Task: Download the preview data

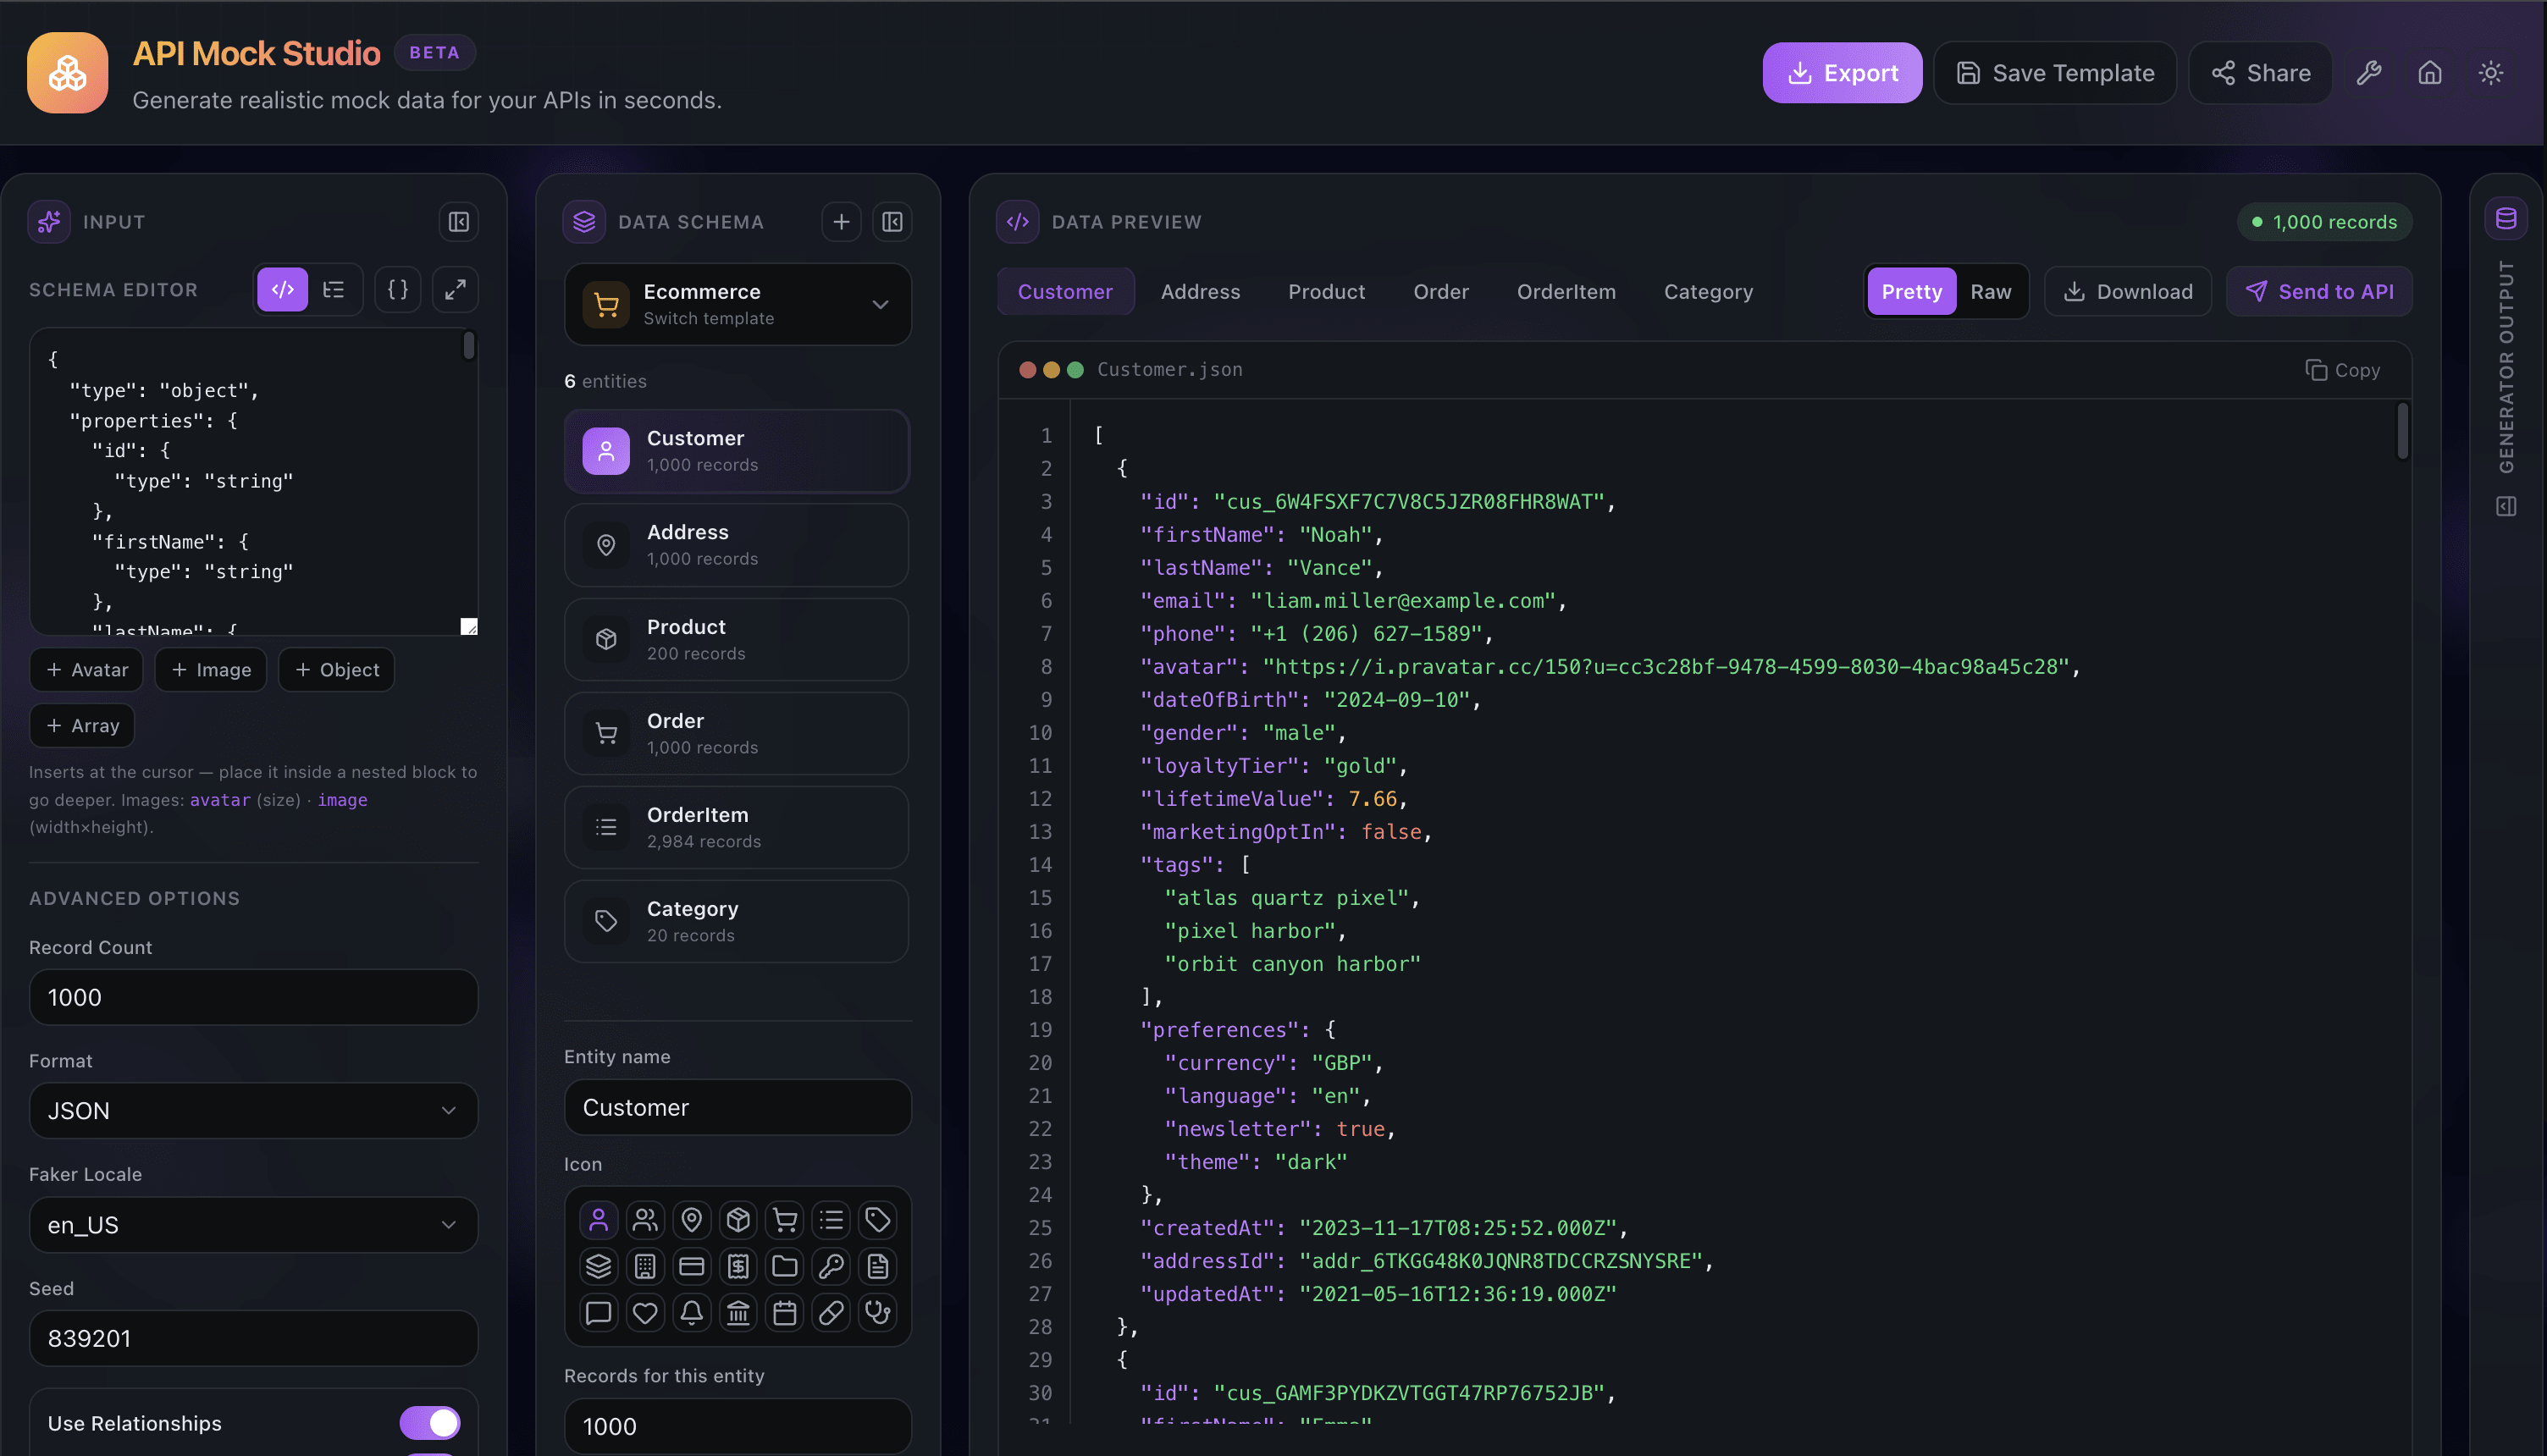Action: click(2128, 292)
